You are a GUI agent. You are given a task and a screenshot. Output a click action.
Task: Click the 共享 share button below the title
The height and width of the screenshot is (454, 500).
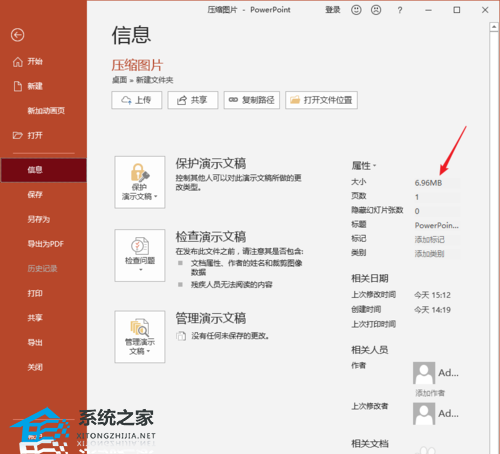pos(193,100)
